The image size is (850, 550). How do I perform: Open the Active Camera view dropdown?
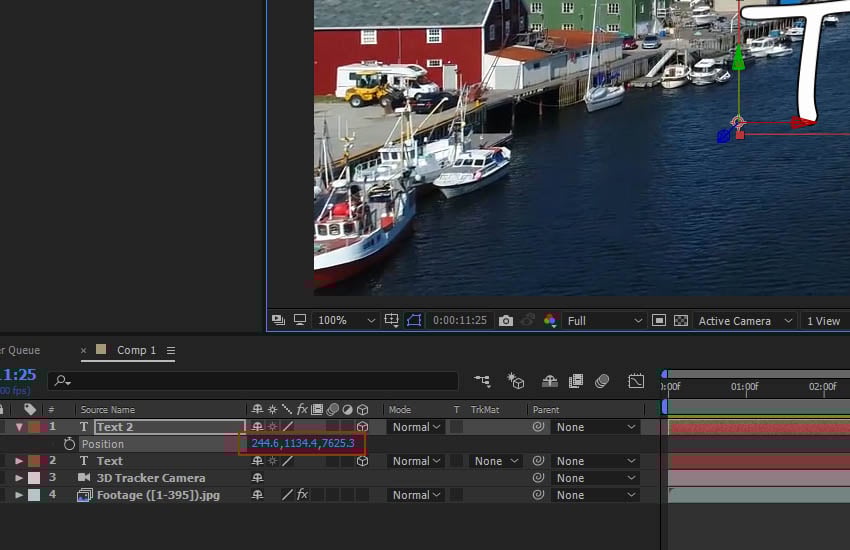[745, 321]
